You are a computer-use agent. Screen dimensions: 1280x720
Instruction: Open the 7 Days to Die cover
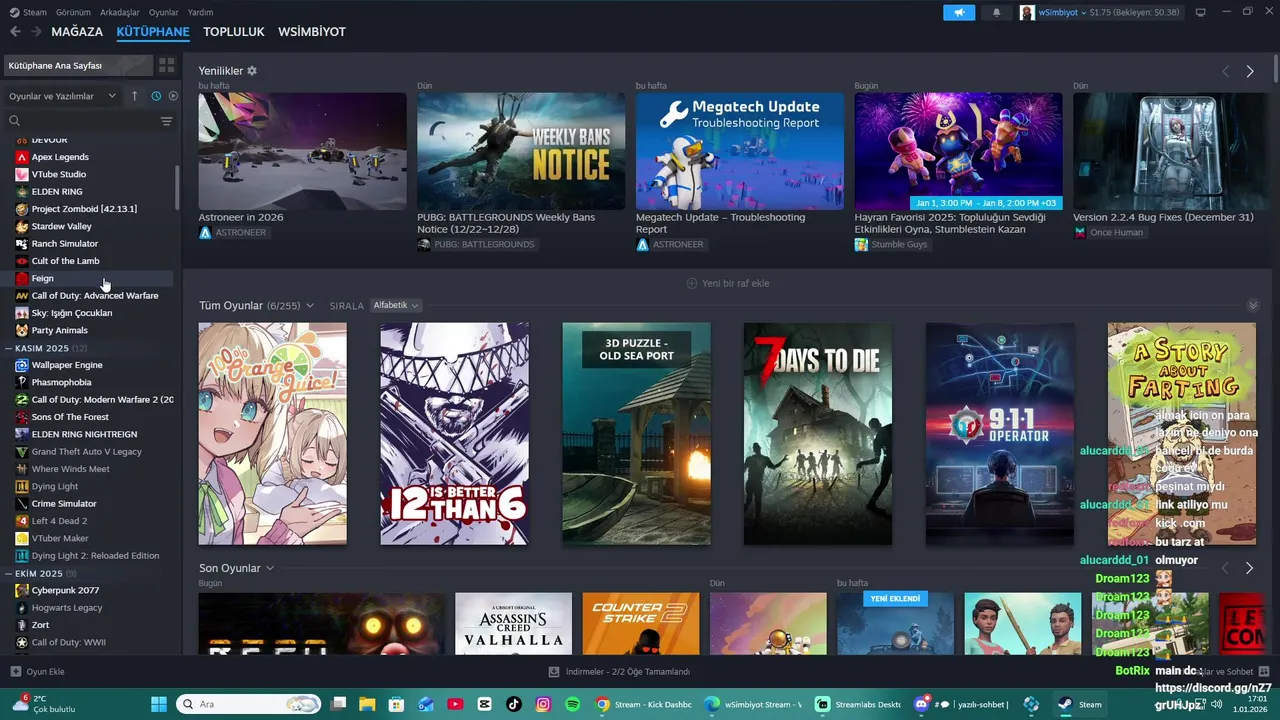818,433
